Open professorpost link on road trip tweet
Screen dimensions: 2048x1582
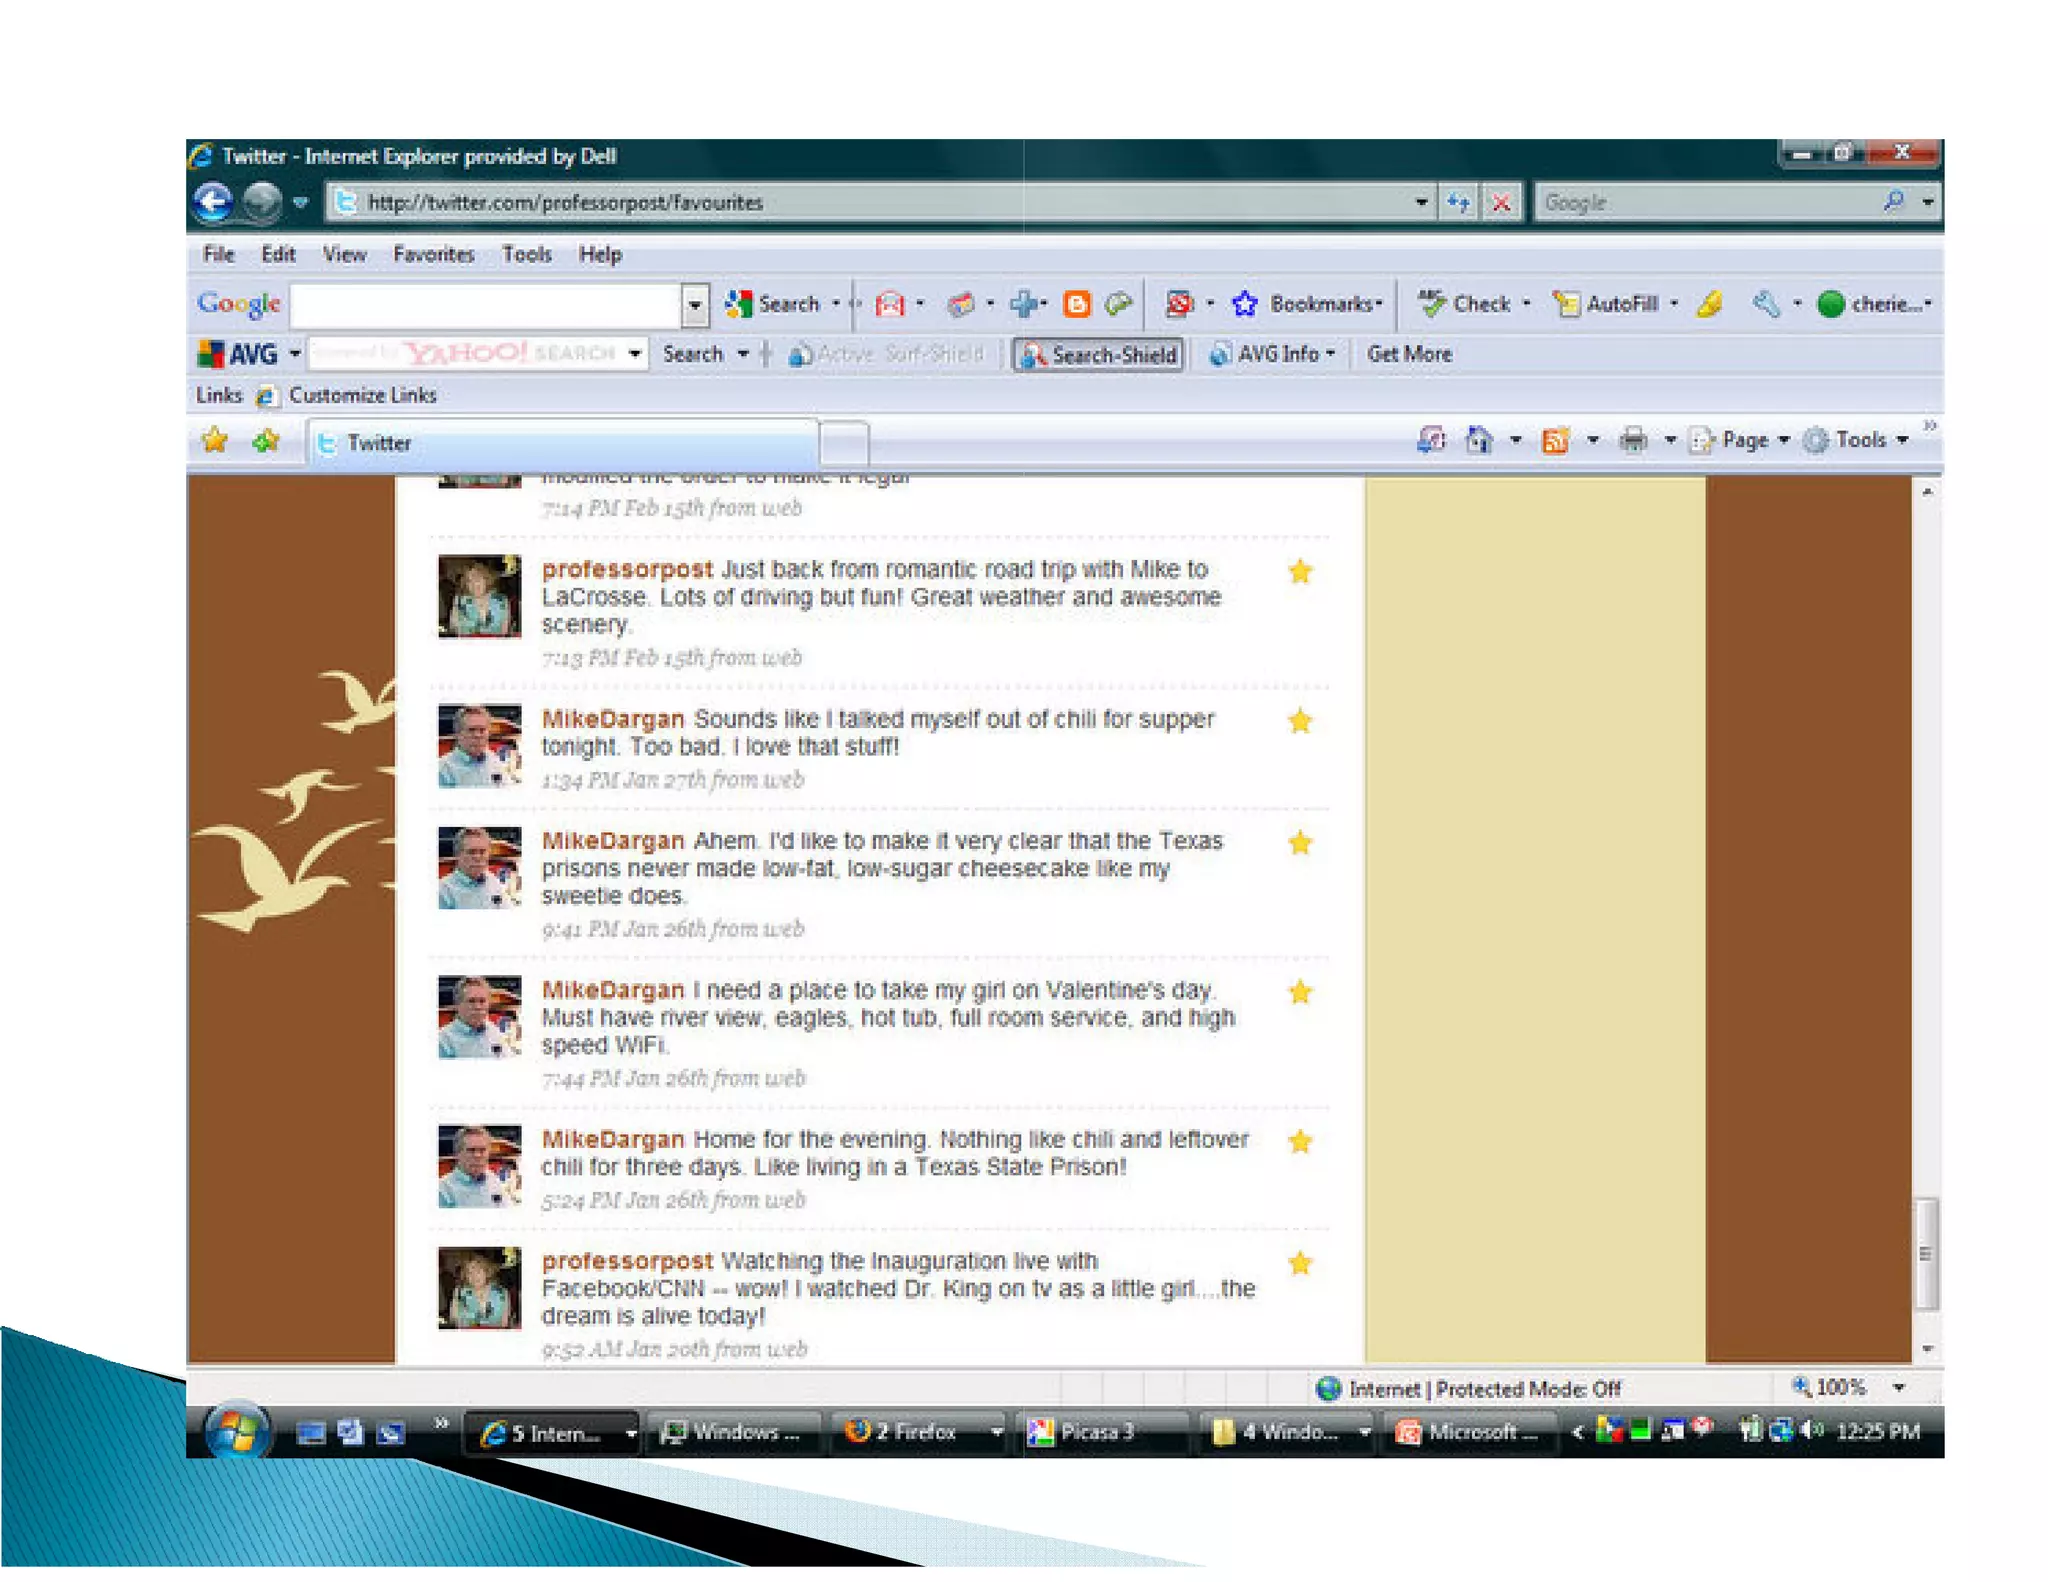627,569
